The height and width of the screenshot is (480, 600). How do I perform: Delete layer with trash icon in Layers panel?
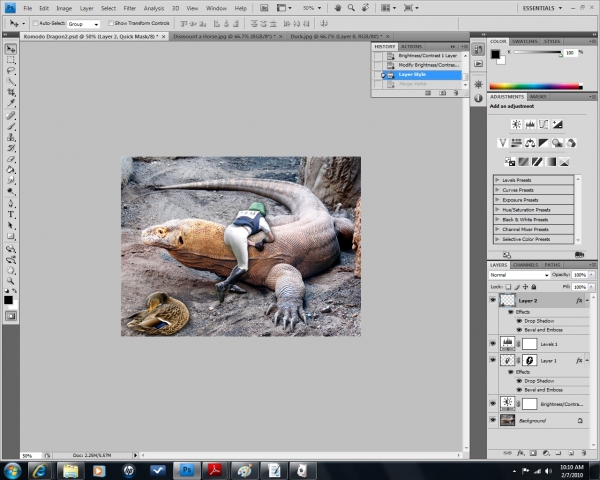[x=584, y=453]
